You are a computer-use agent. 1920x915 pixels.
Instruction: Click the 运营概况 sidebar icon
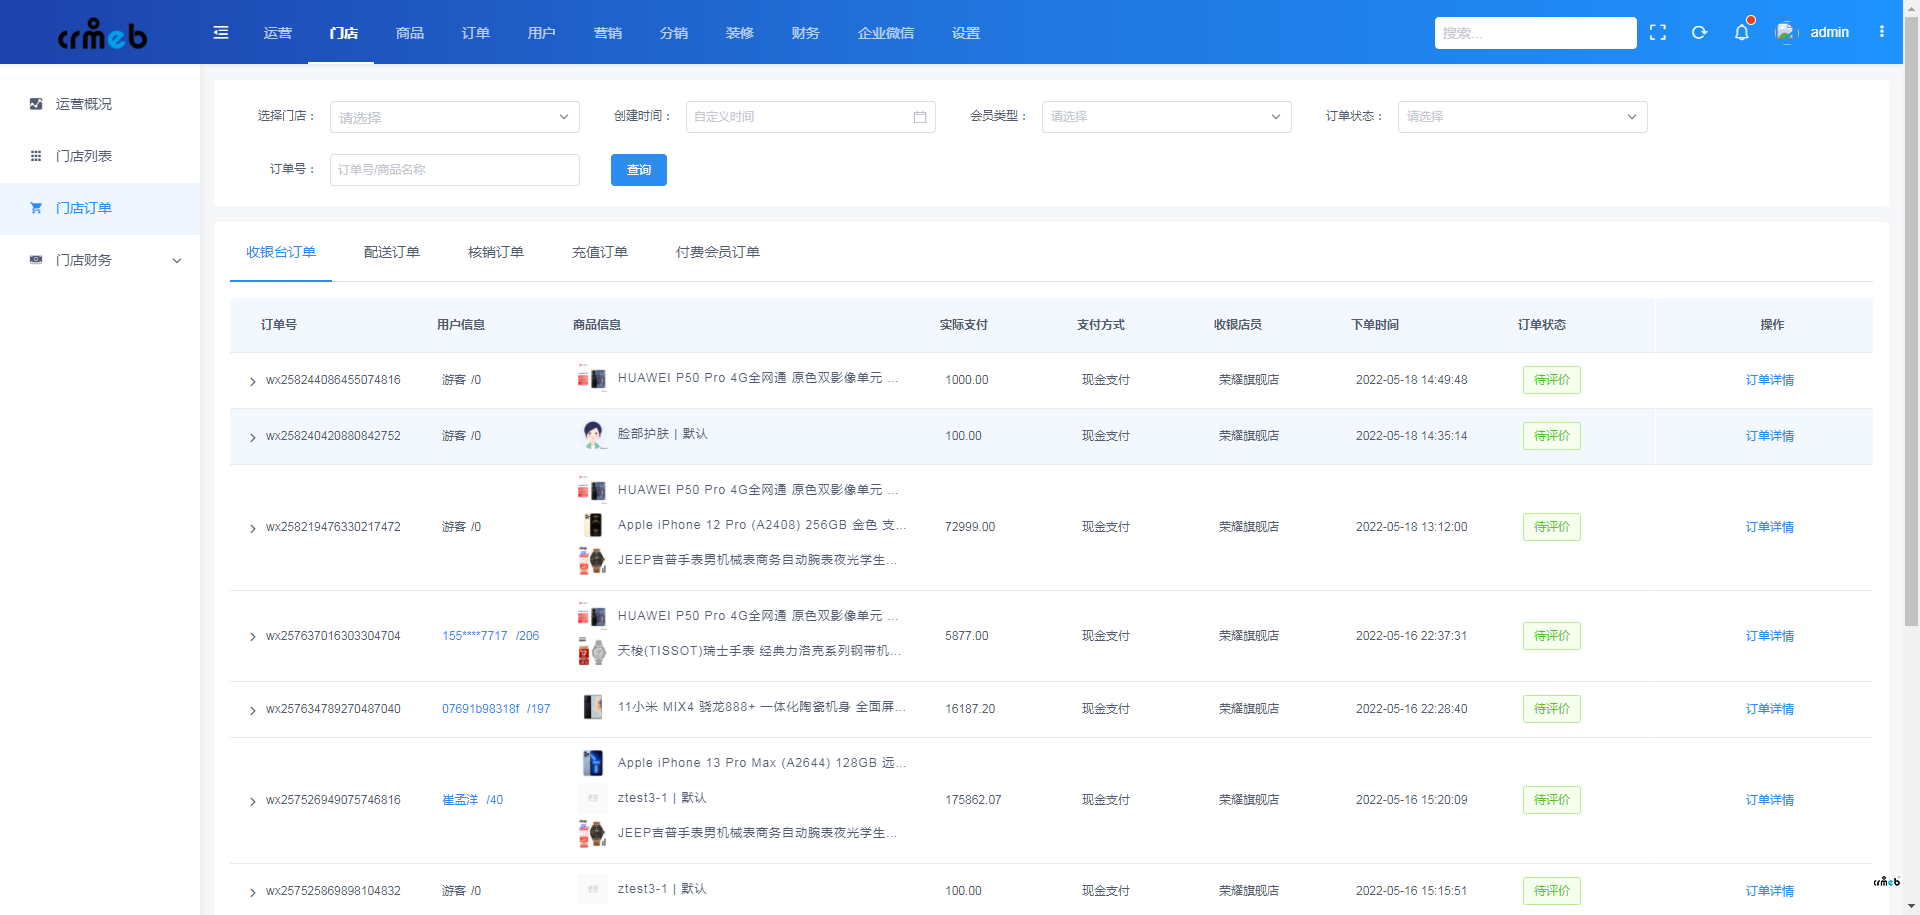tap(36, 104)
